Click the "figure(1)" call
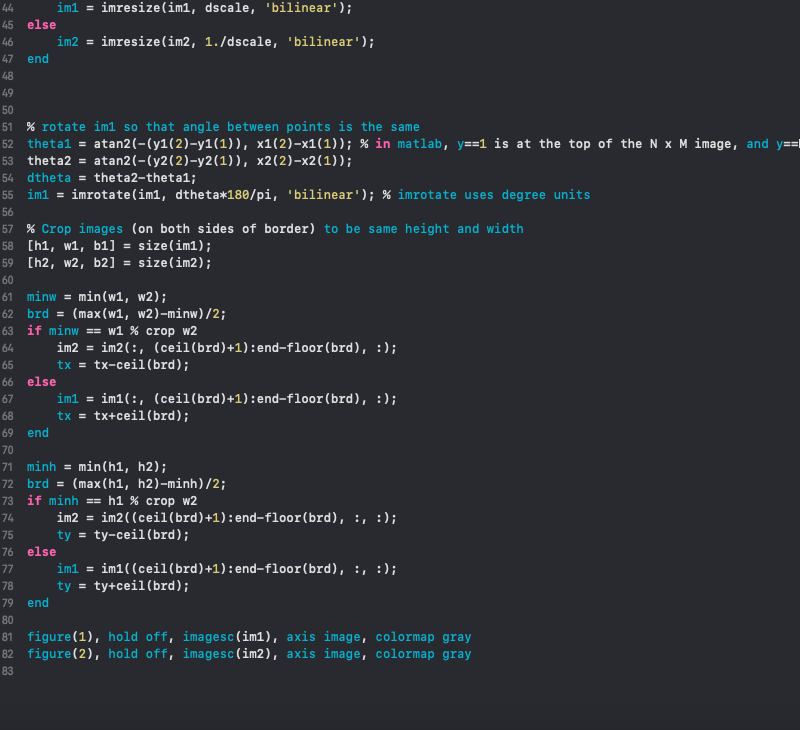800x730 pixels. coord(60,637)
